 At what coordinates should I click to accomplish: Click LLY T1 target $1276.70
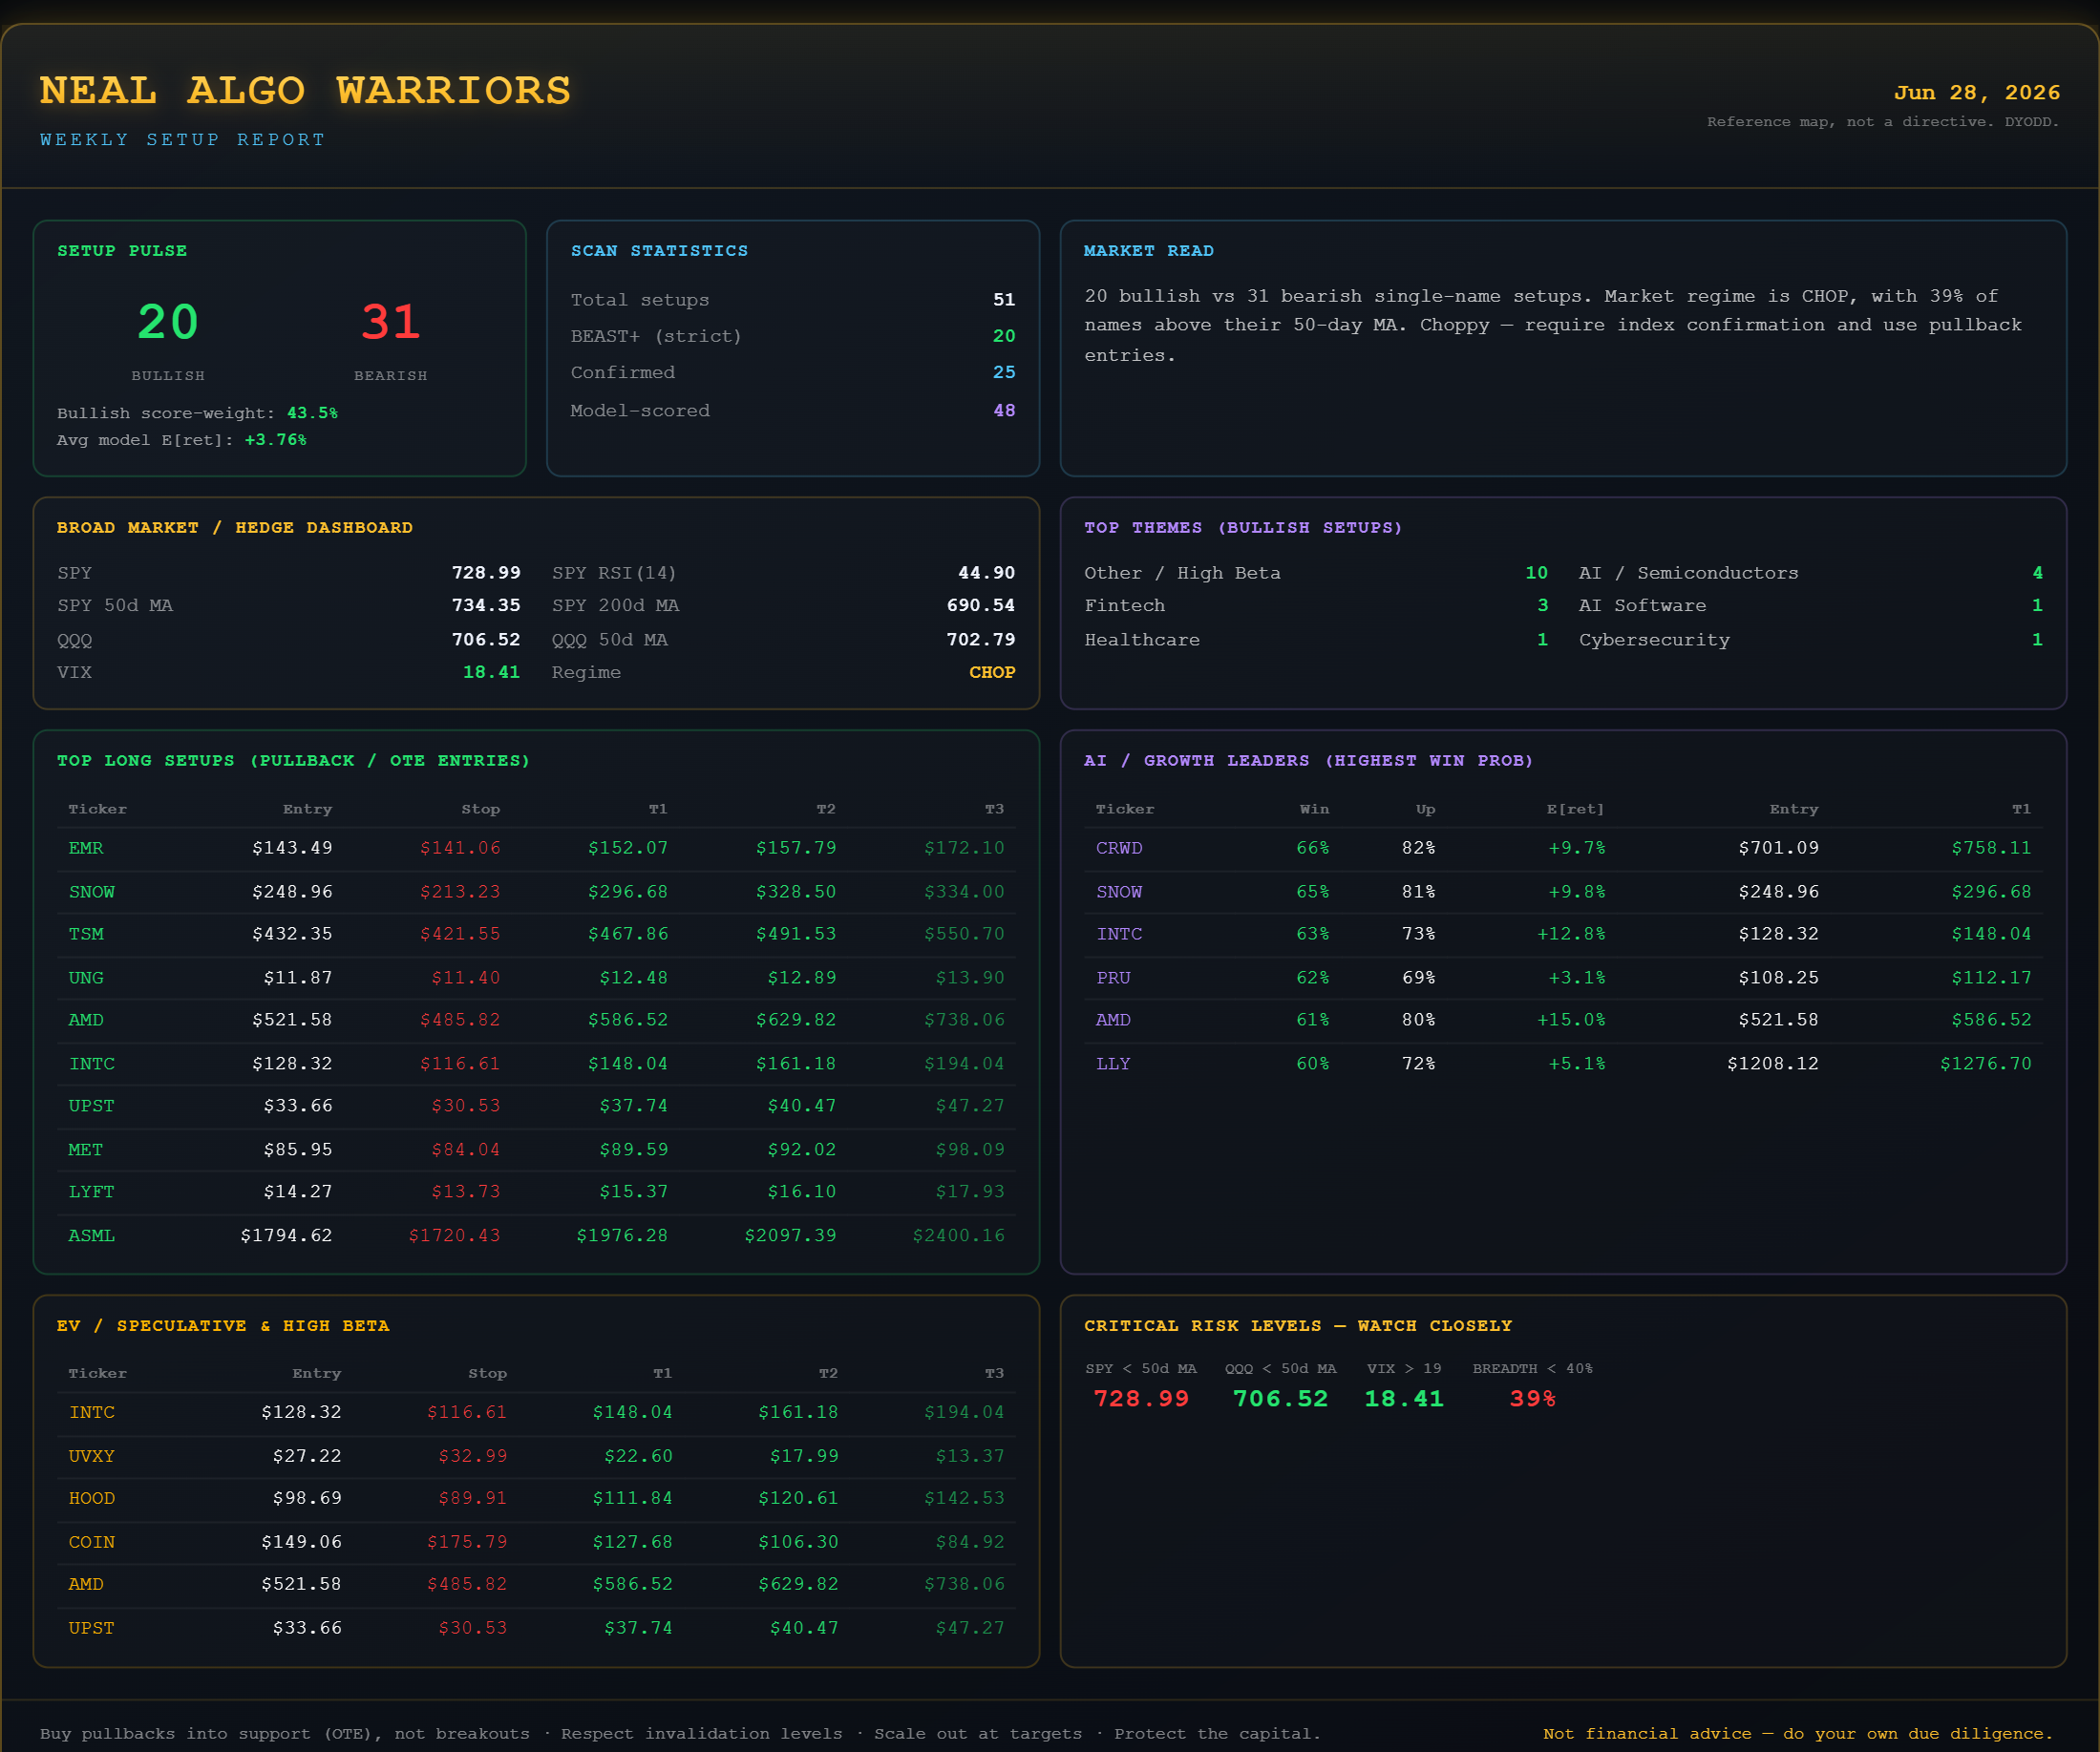point(1986,1064)
